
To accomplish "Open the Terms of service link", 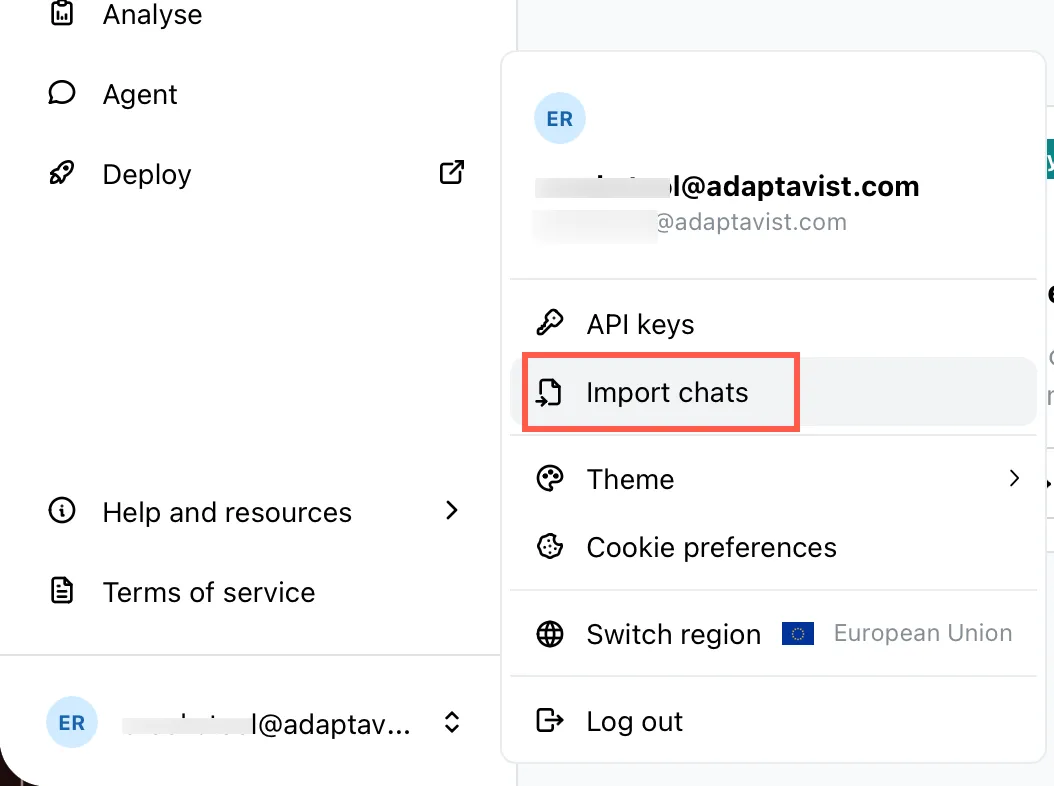I will click(208, 592).
